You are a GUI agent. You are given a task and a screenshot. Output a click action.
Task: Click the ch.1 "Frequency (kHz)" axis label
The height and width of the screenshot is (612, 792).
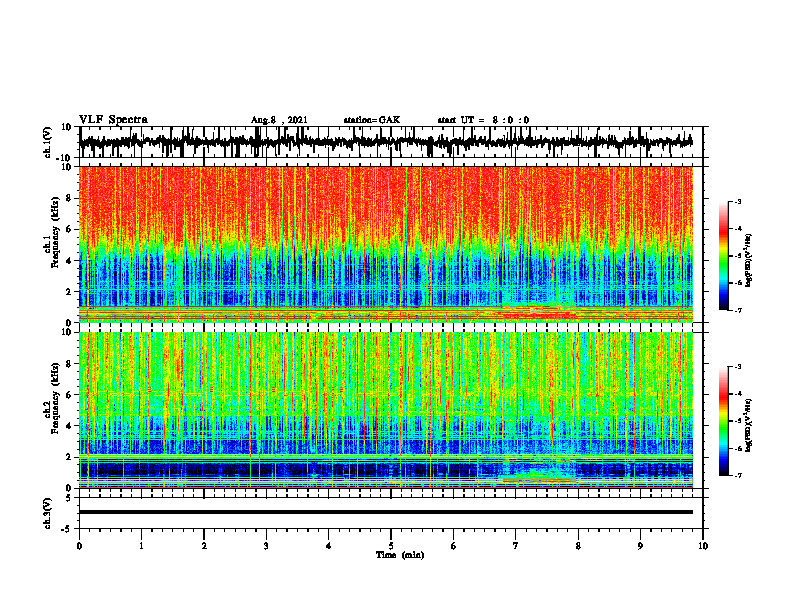[x=56, y=232]
